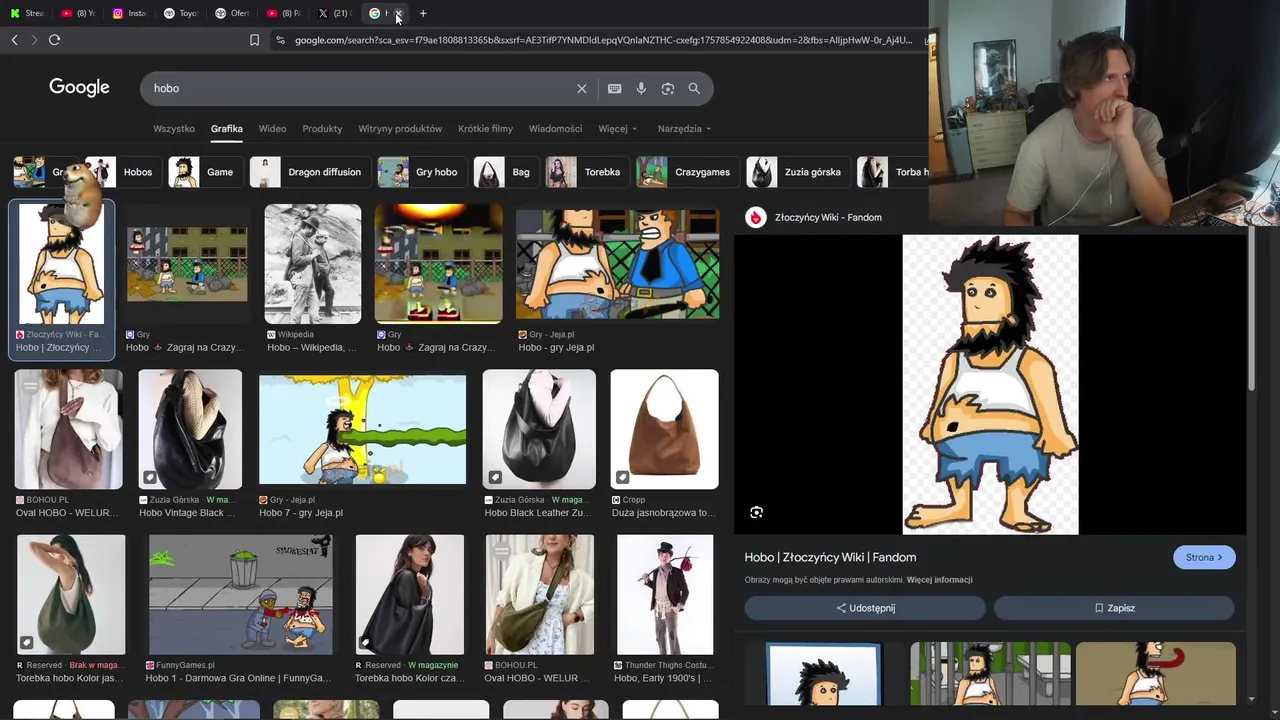Switch to the X (21) browser tab
This screenshot has height=720, width=1280.
click(x=335, y=13)
